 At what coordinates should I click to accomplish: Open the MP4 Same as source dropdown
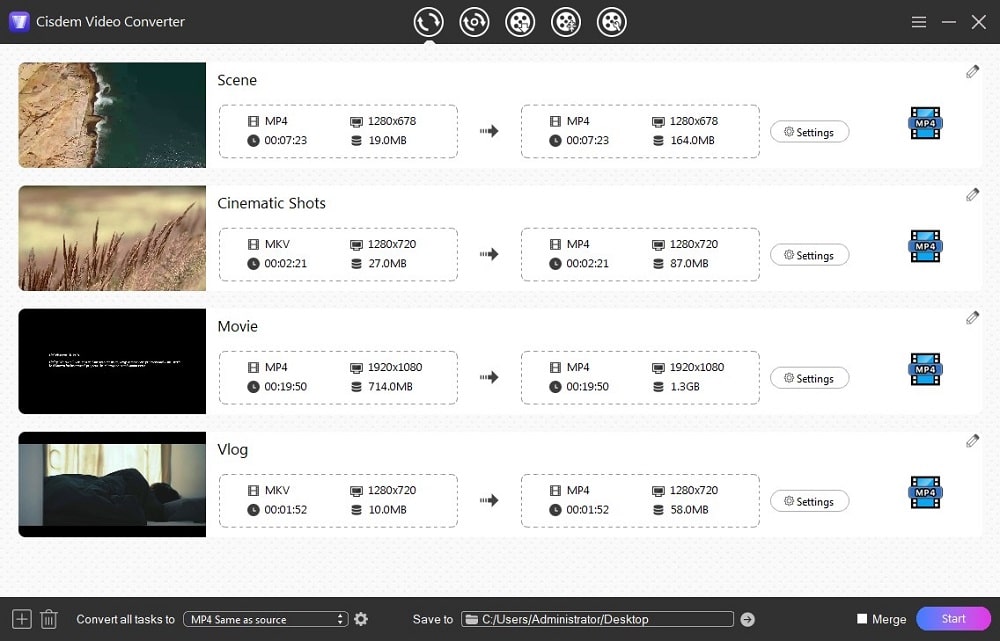[x=265, y=619]
